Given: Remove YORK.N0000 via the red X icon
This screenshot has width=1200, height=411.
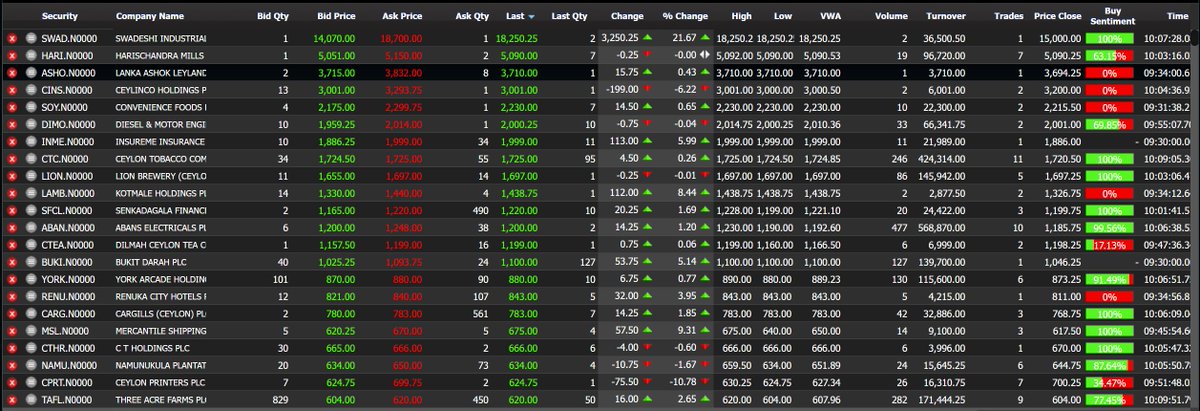Looking at the screenshot, I should coord(12,278).
